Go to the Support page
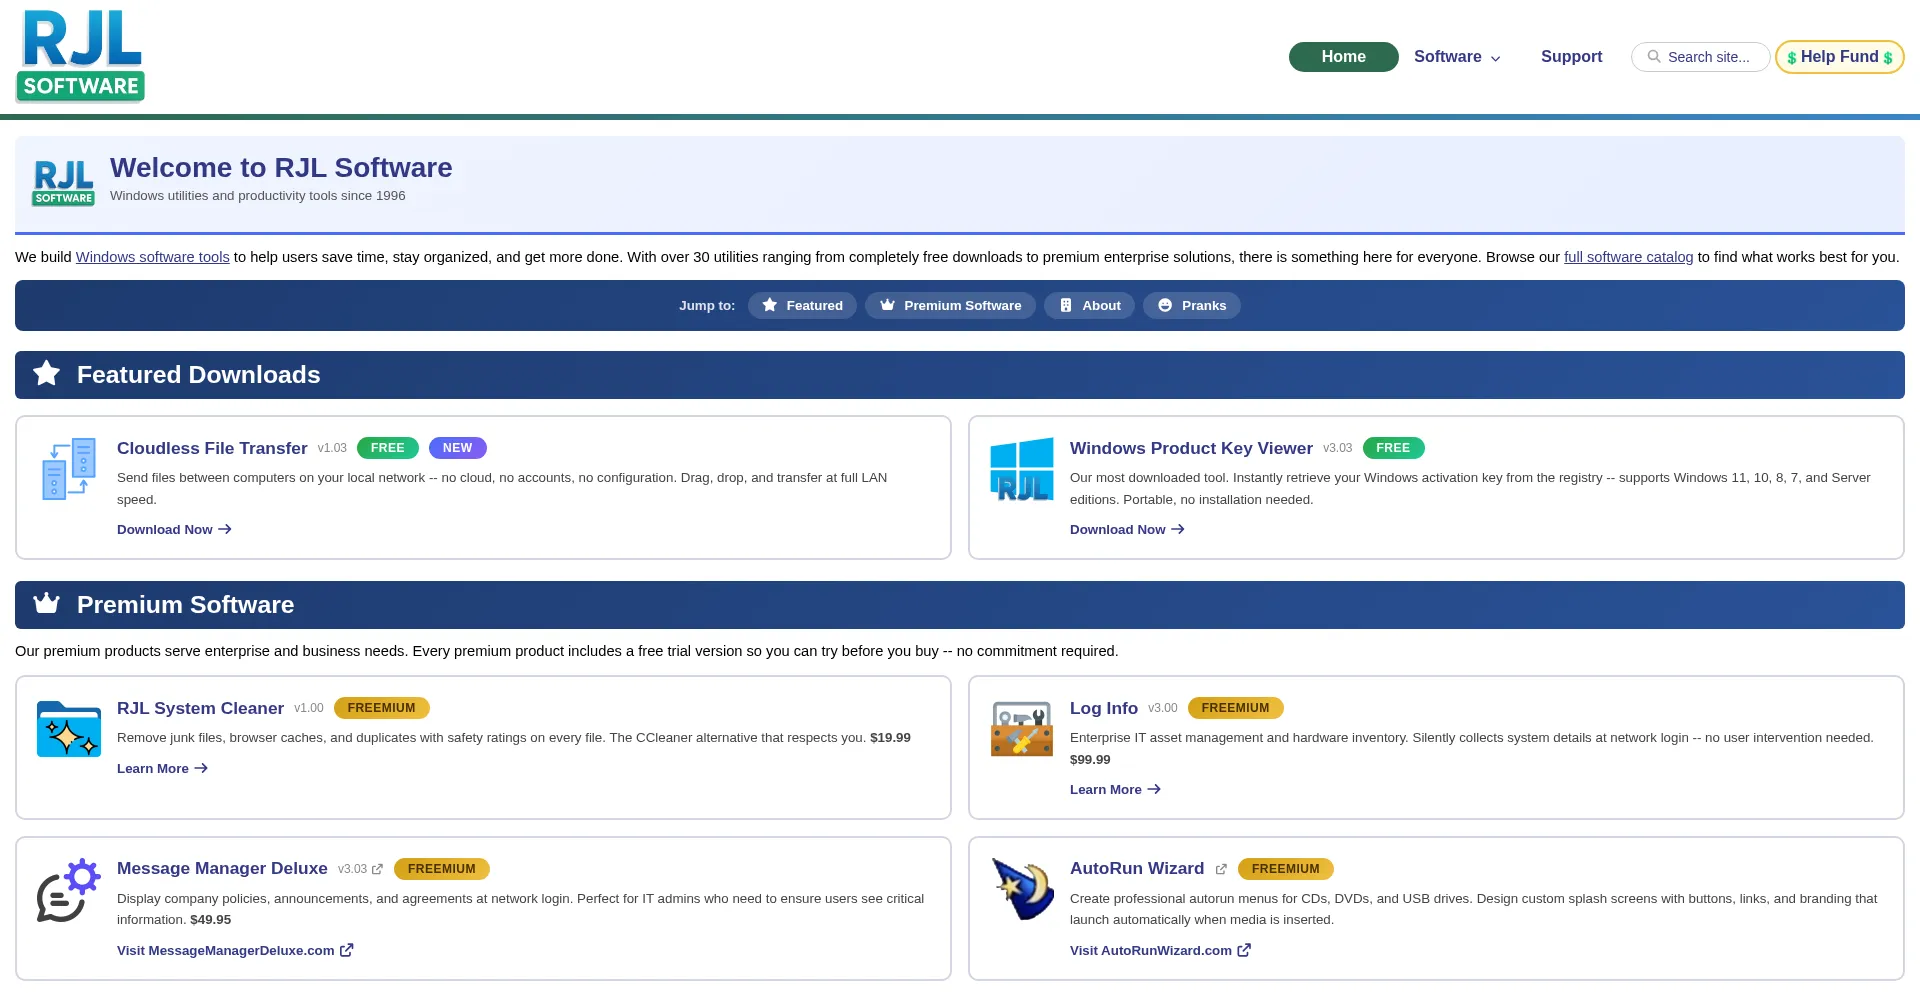The height and width of the screenshot is (993, 1920). coord(1571,57)
